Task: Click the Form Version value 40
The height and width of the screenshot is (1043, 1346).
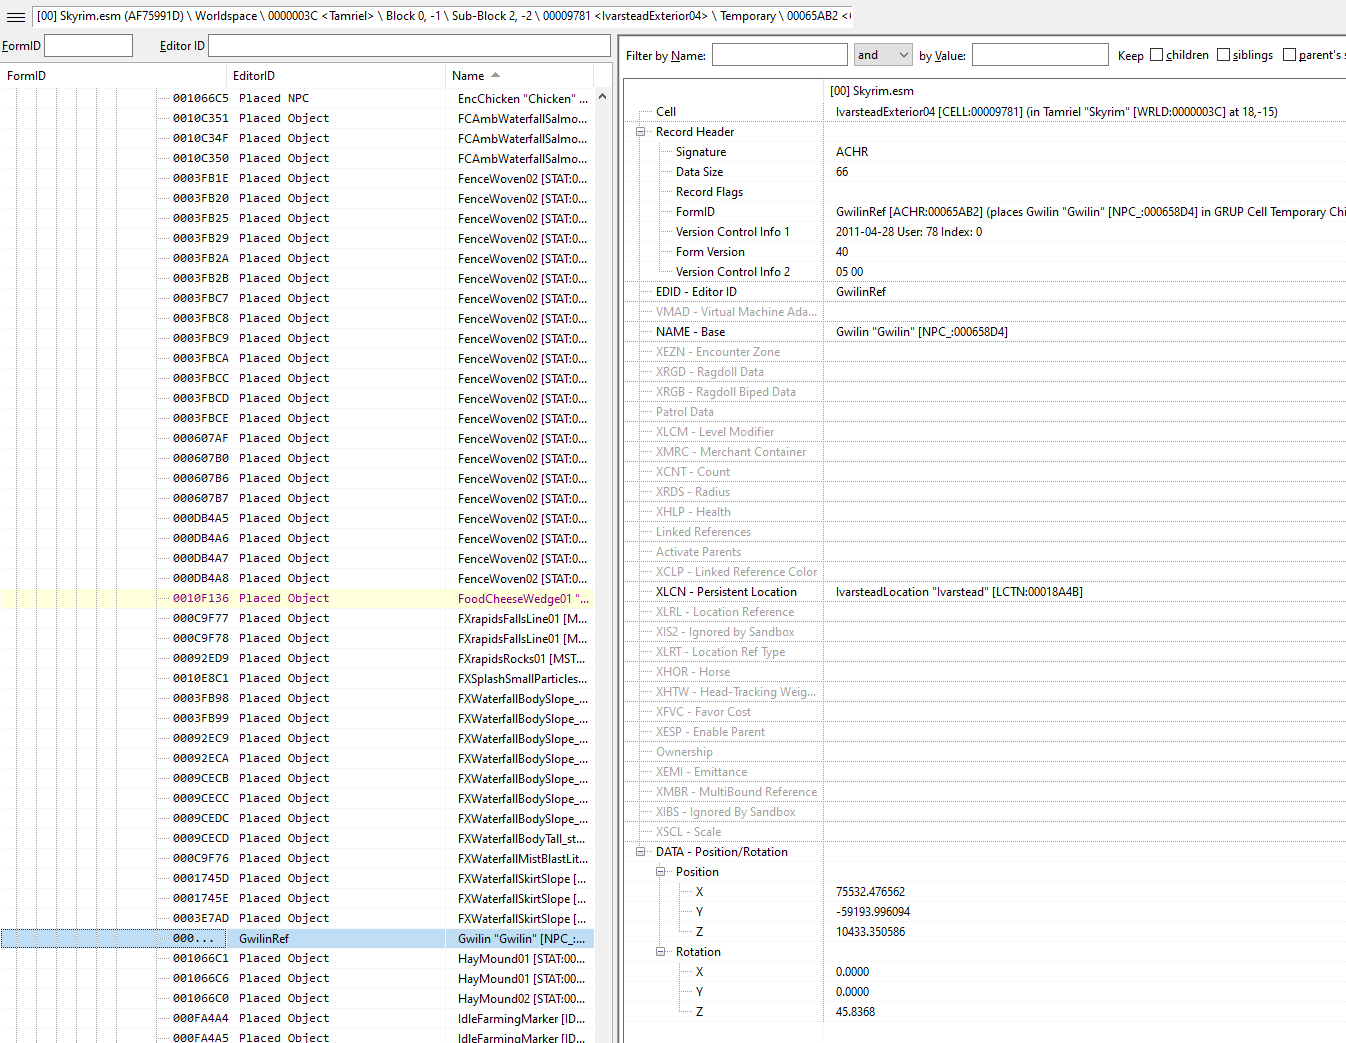Action: [x=842, y=252]
